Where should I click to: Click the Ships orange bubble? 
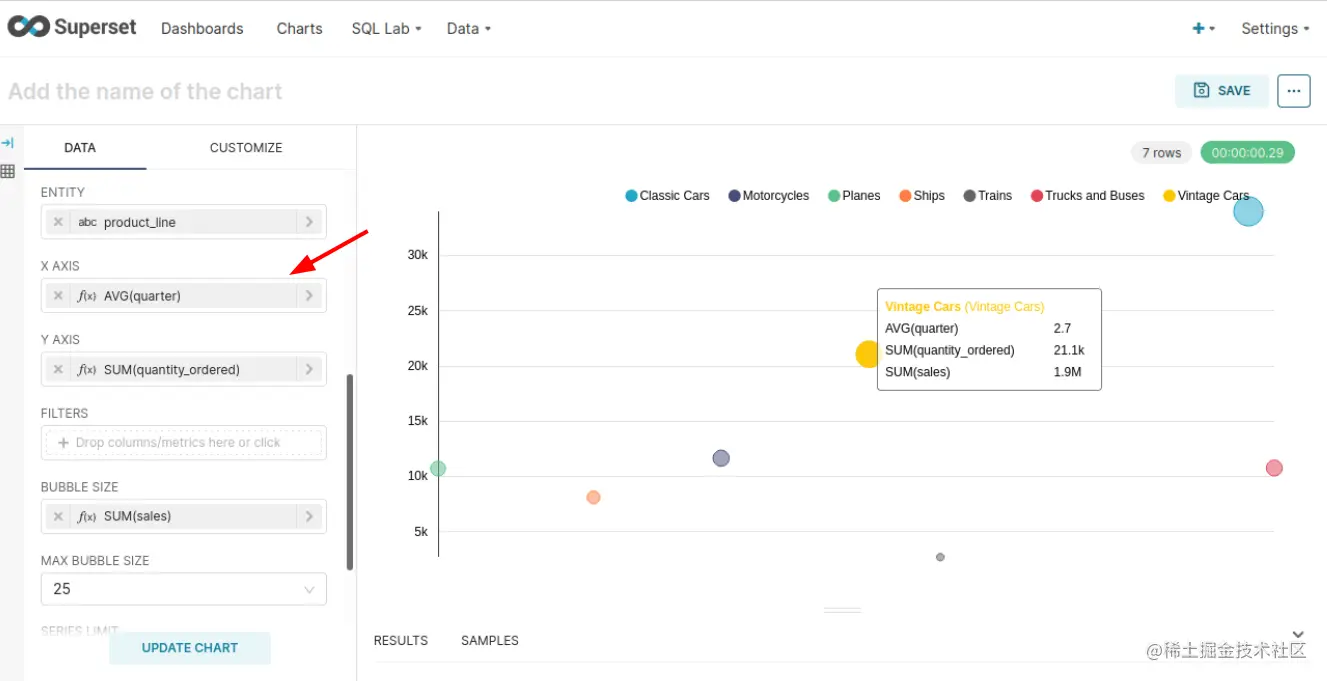coord(593,497)
